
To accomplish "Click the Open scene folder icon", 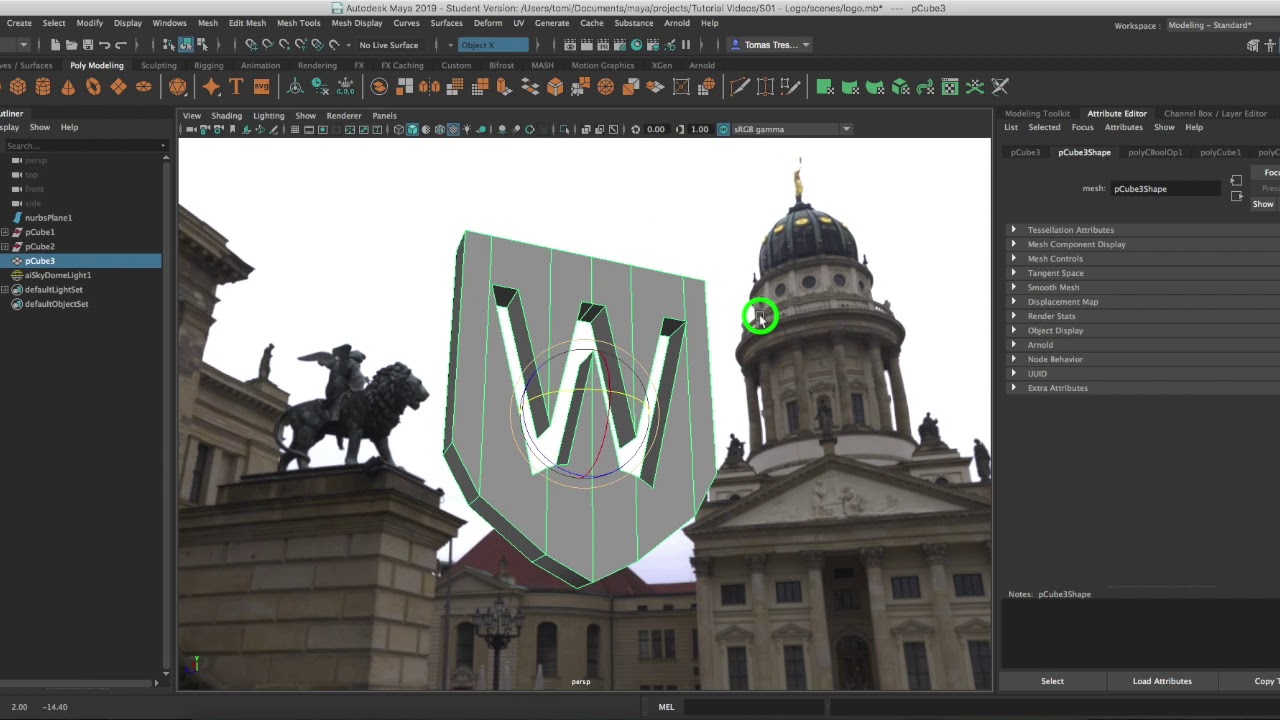I will 71,45.
